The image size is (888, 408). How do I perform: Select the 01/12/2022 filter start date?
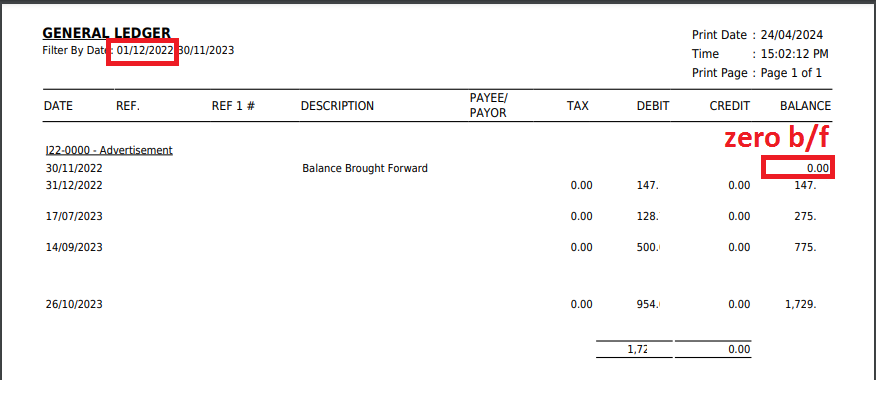pyautogui.click(x=146, y=50)
